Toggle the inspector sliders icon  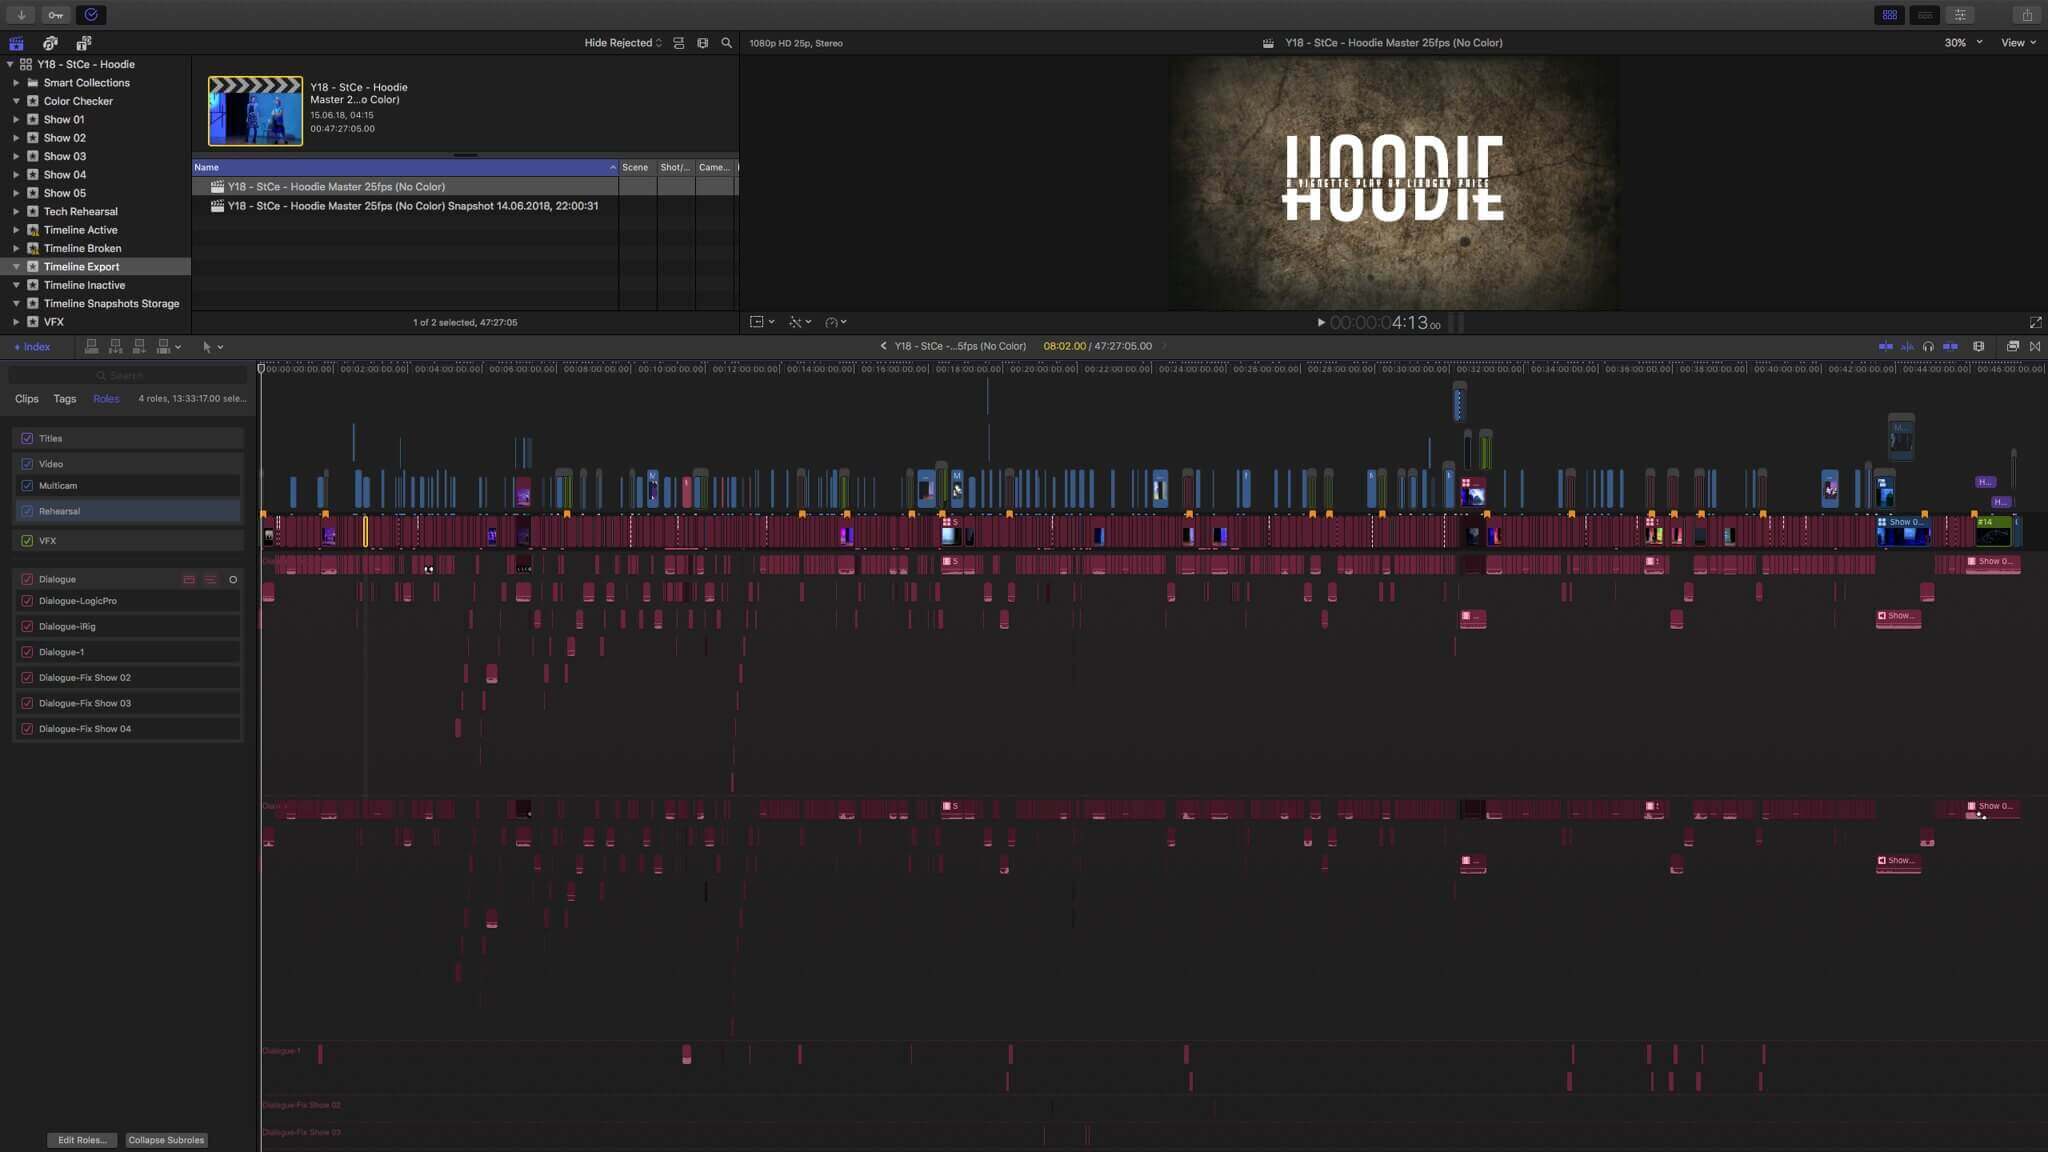1960,15
